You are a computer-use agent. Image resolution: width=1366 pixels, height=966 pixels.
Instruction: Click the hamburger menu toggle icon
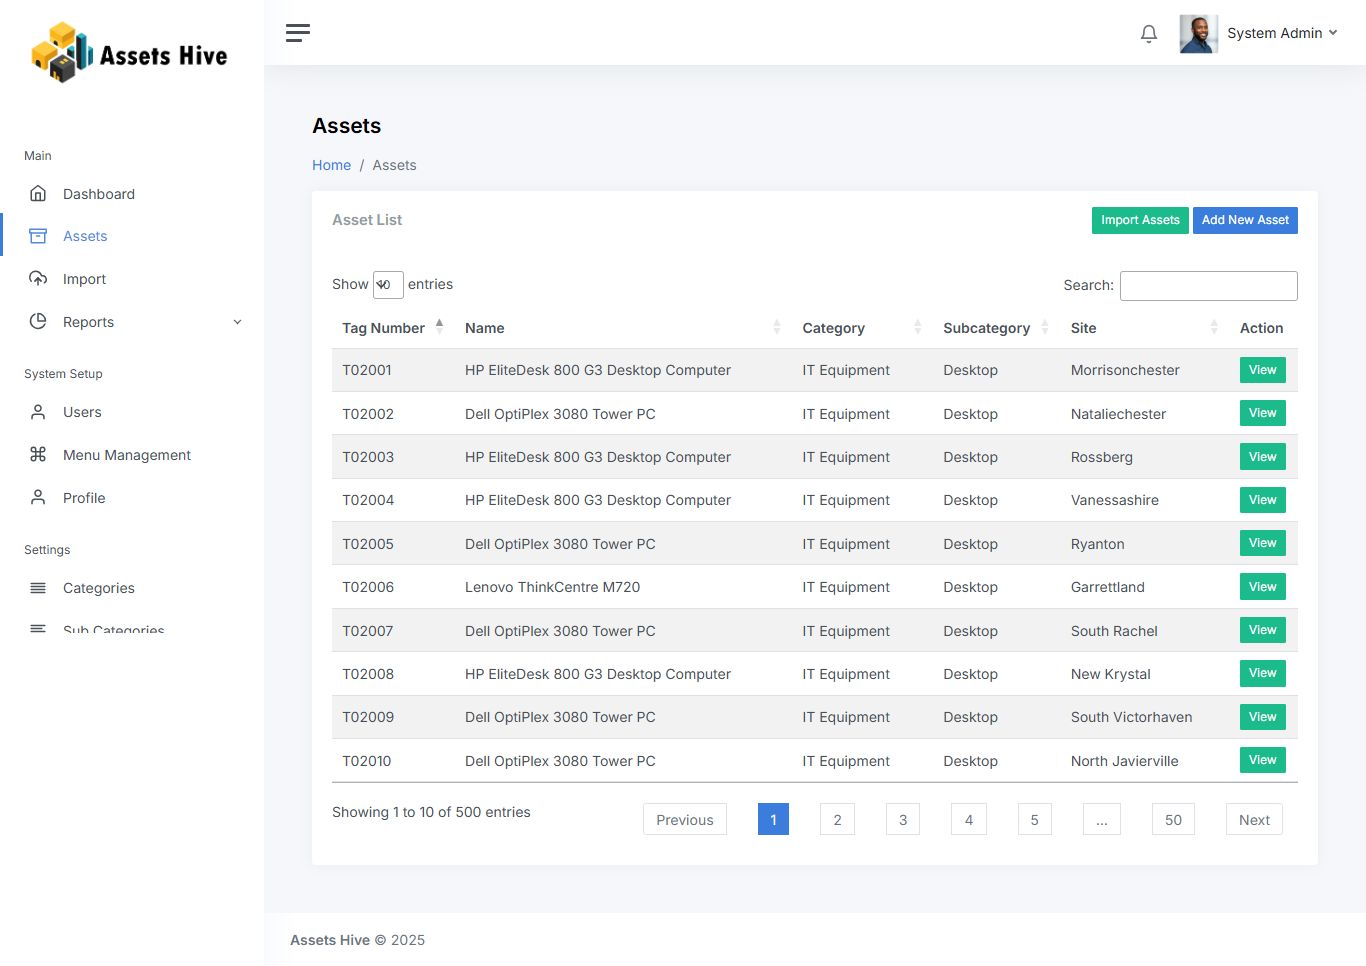click(x=297, y=33)
